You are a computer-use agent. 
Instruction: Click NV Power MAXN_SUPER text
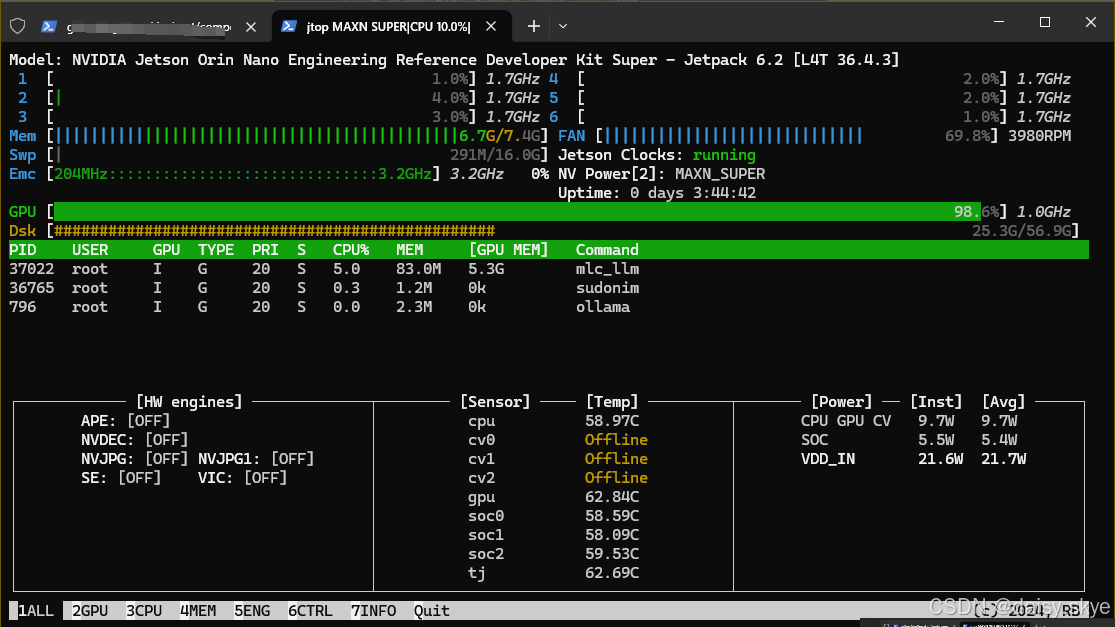click(x=720, y=174)
